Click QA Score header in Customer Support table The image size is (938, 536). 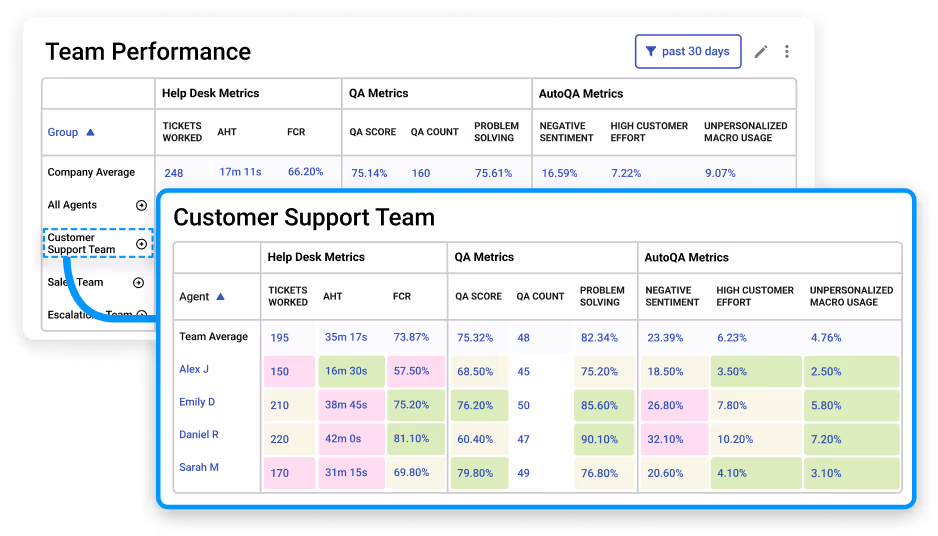pos(479,296)
